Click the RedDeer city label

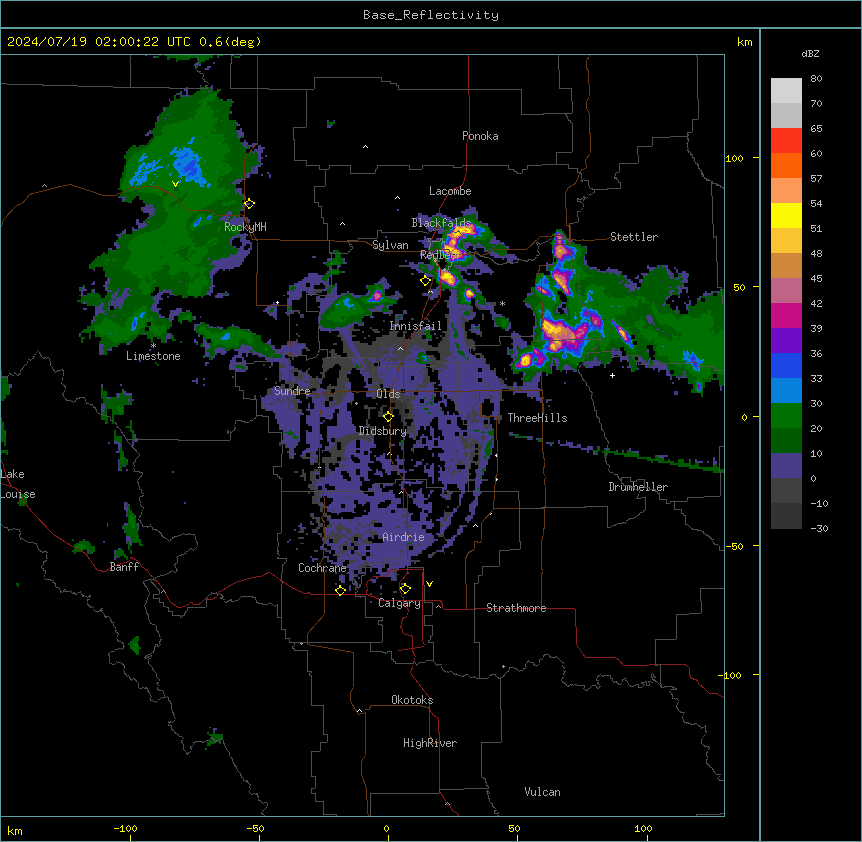[x=440, y=254]
